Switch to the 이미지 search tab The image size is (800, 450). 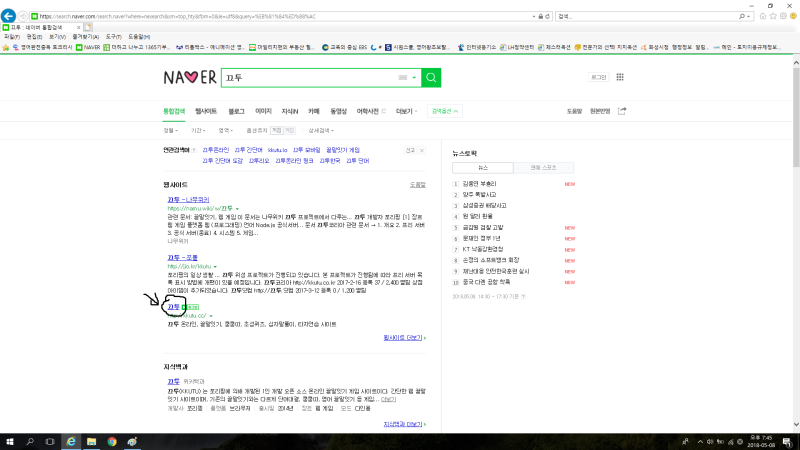pos(263,111)
